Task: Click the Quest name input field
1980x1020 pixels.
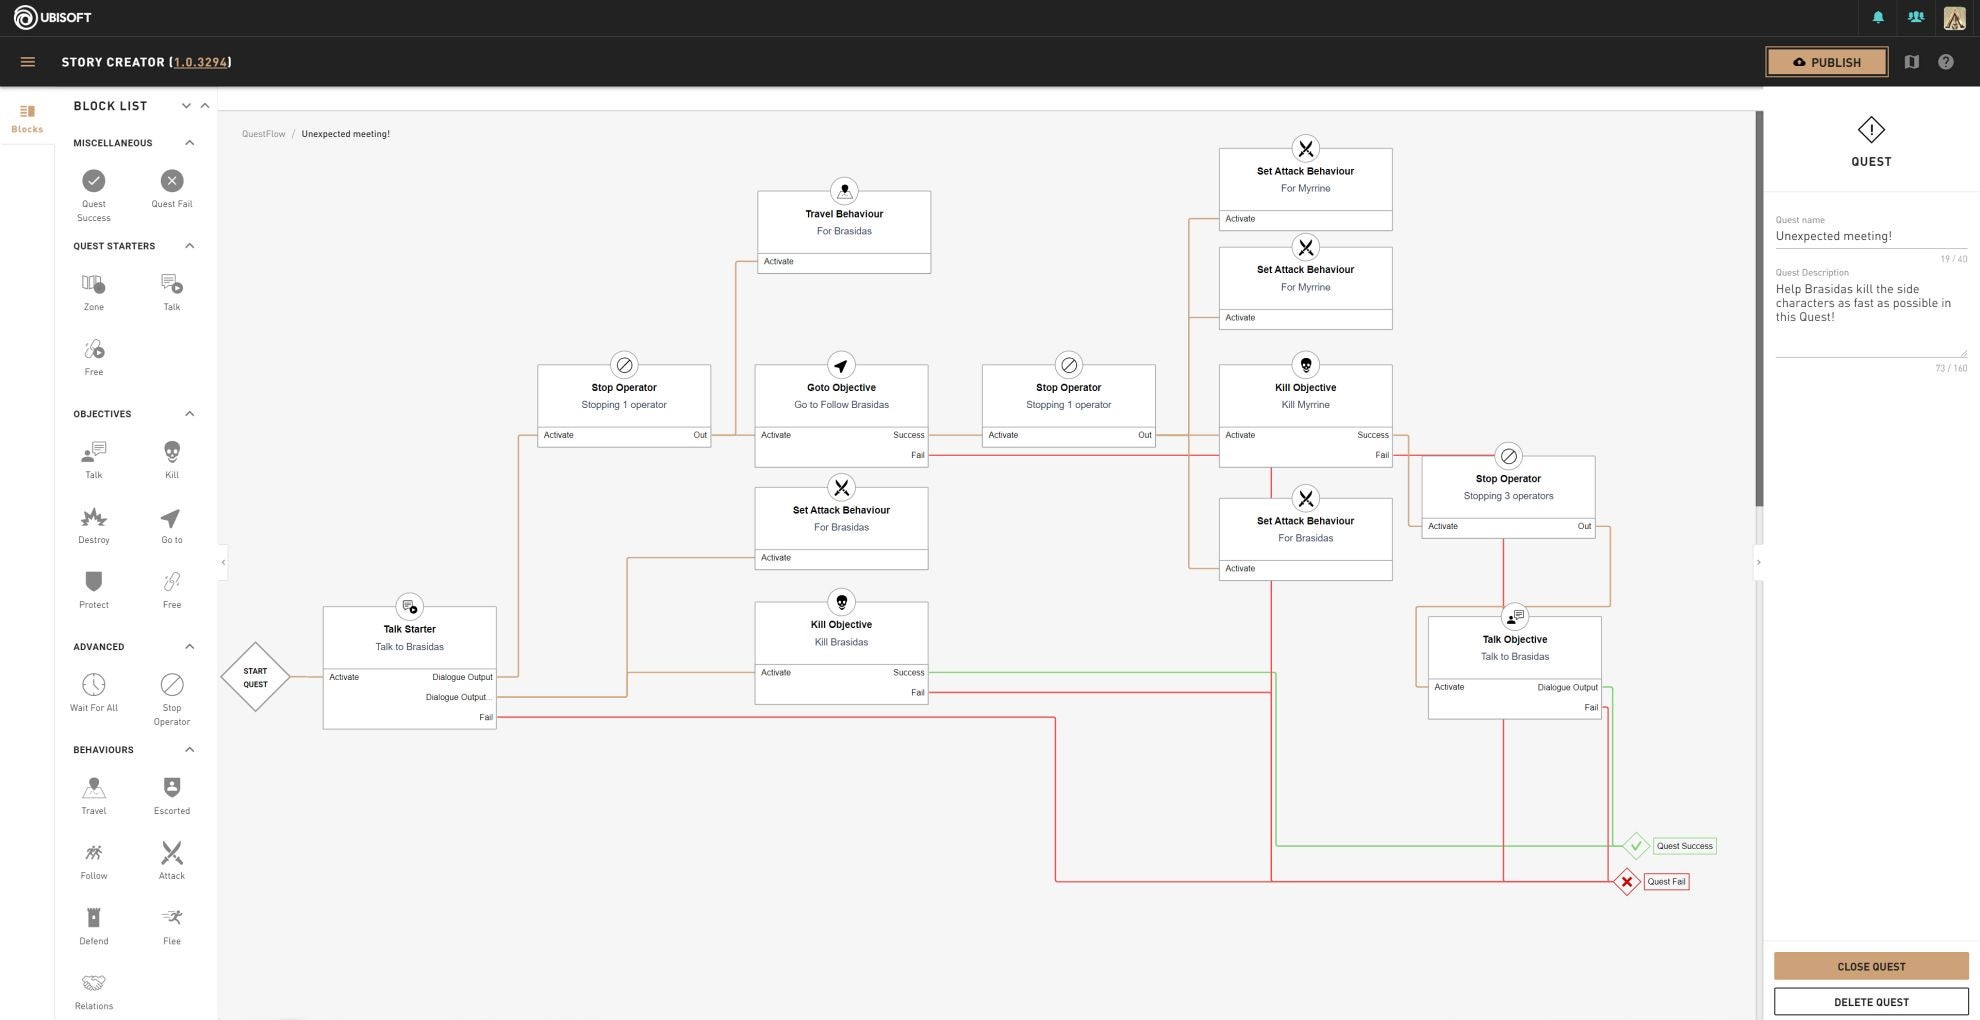Action: (x=1871, y=237)
